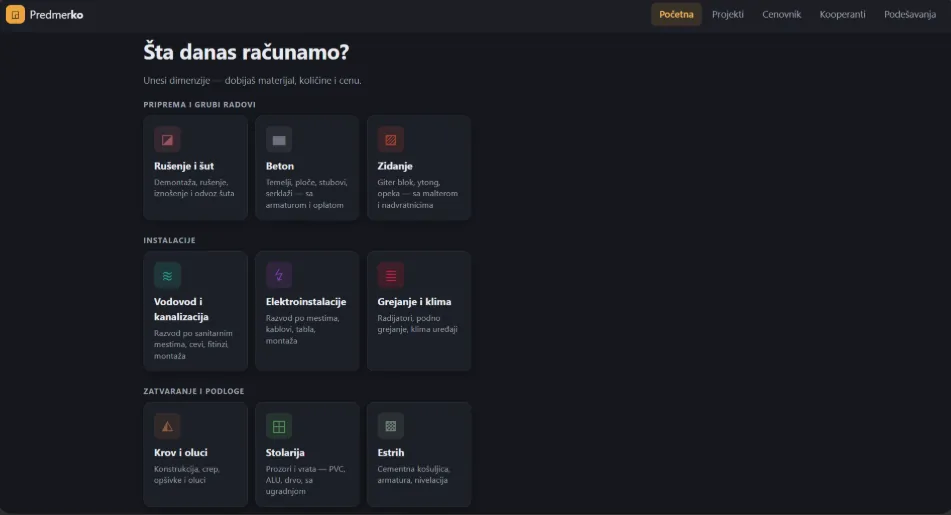Viewport: 951px width, 515px height.
Task: Click the Stolarija window icon
Action: [x=279, y=426]
